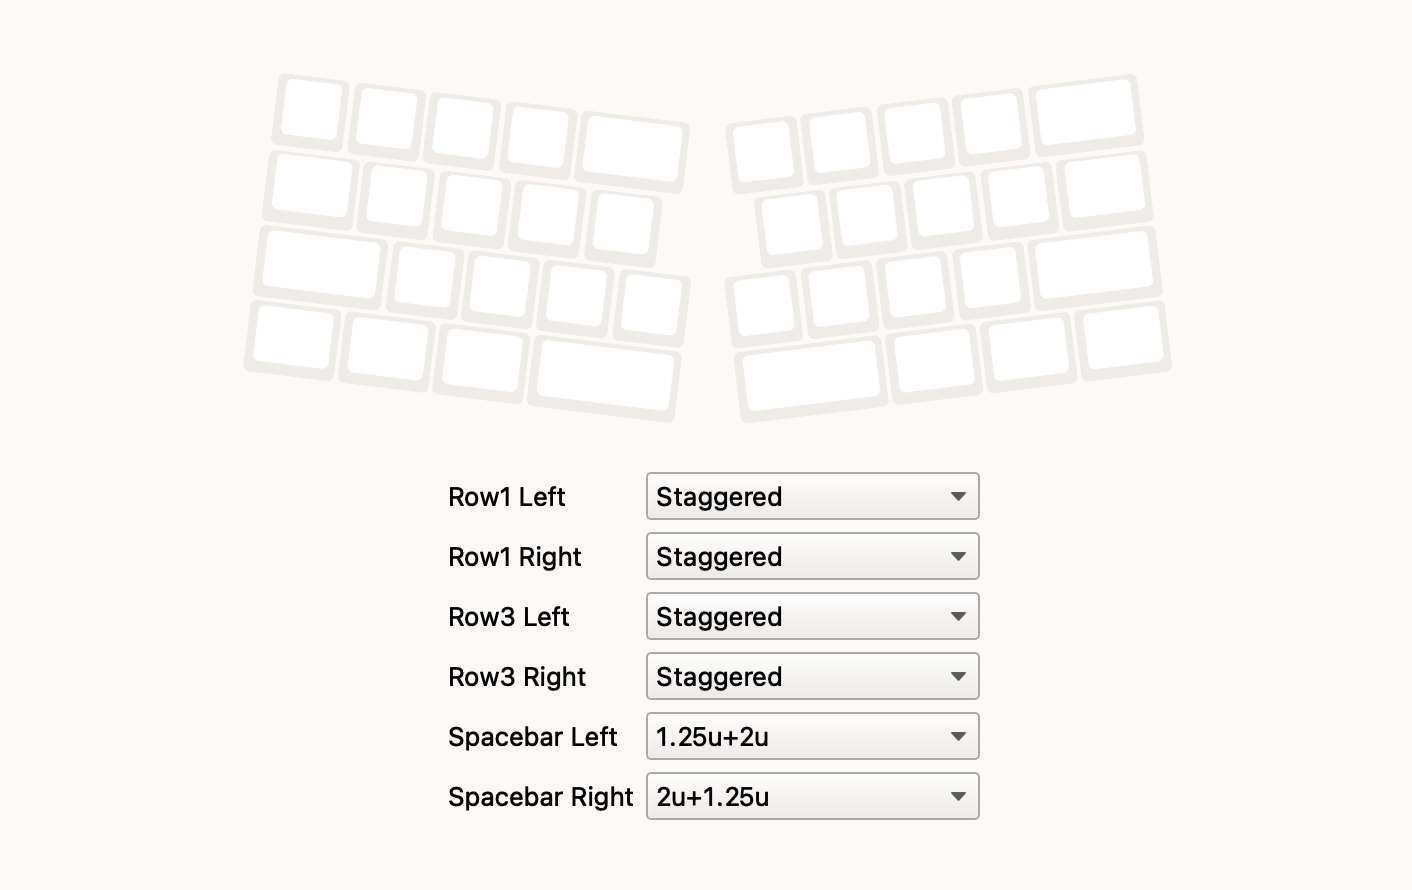
Task: Open the Row1 Left layout dropdown
Action: tap(812, 496)
